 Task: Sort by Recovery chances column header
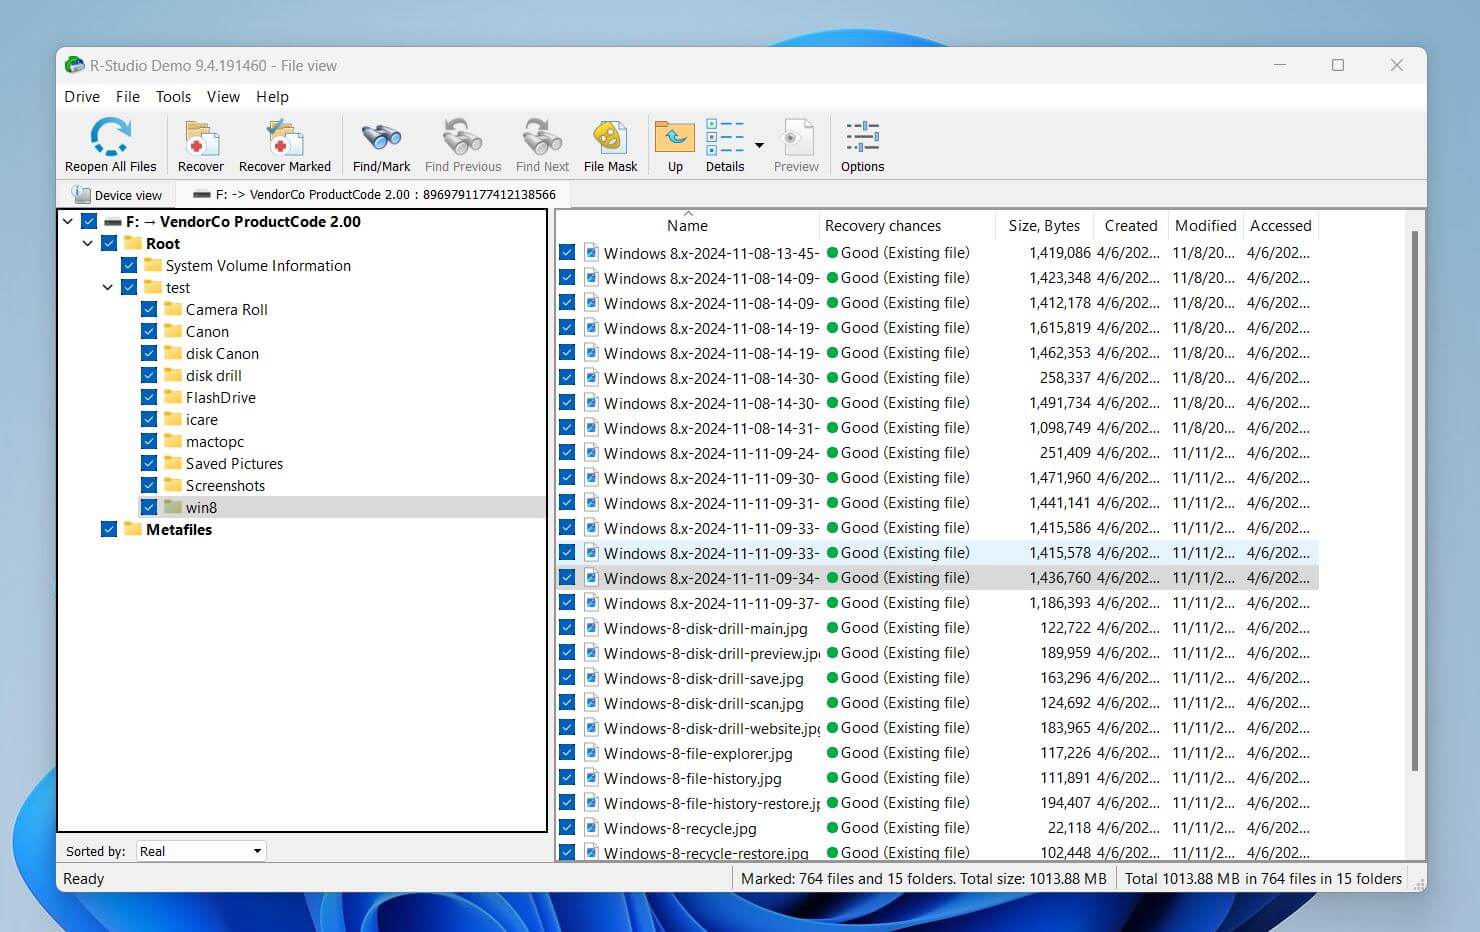(882, 226)
